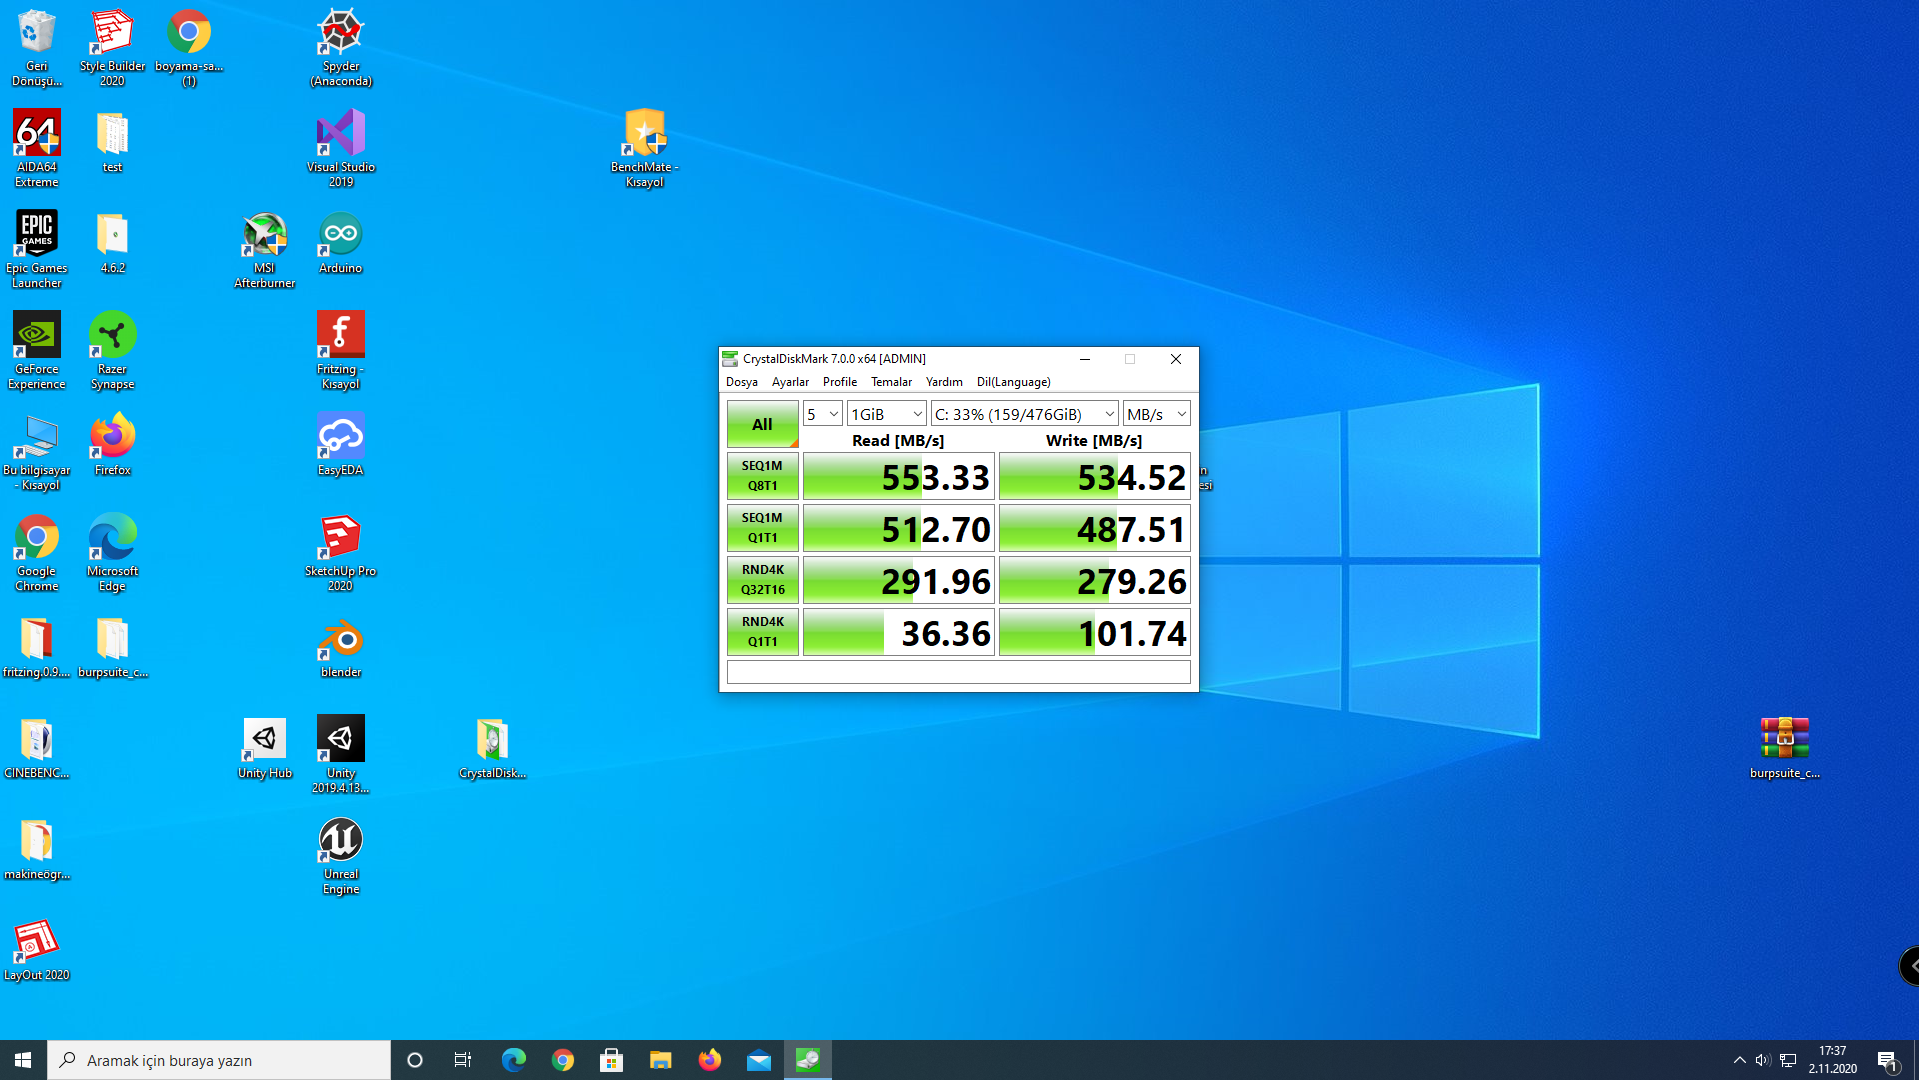The image size is (1919, 1080).
Task: Open the C: drive selection dropdown
Action: point(1024,414)
